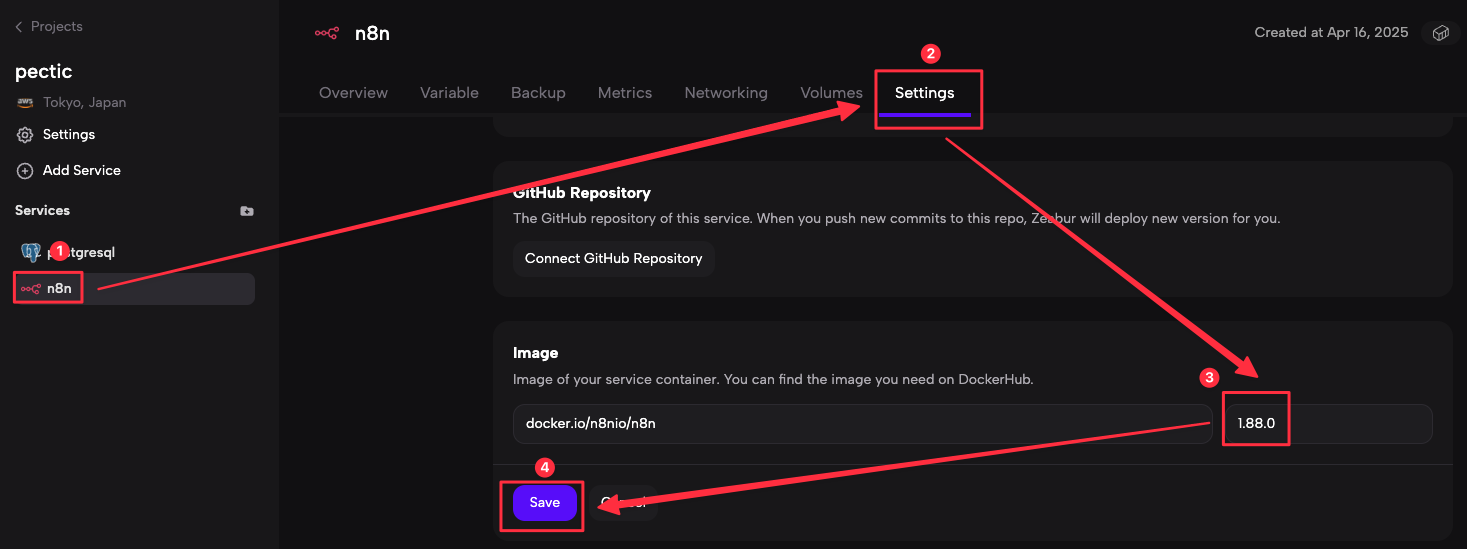
Task: Go back using the Projects chevron
Action: coord(18,27)
